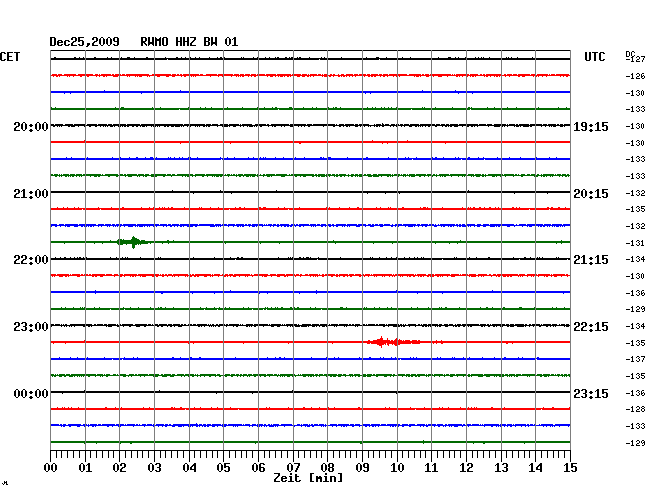Viewport: 650px width, 494px height.
Task: Click minute 06 on the time axis
Action: point(258,468)
